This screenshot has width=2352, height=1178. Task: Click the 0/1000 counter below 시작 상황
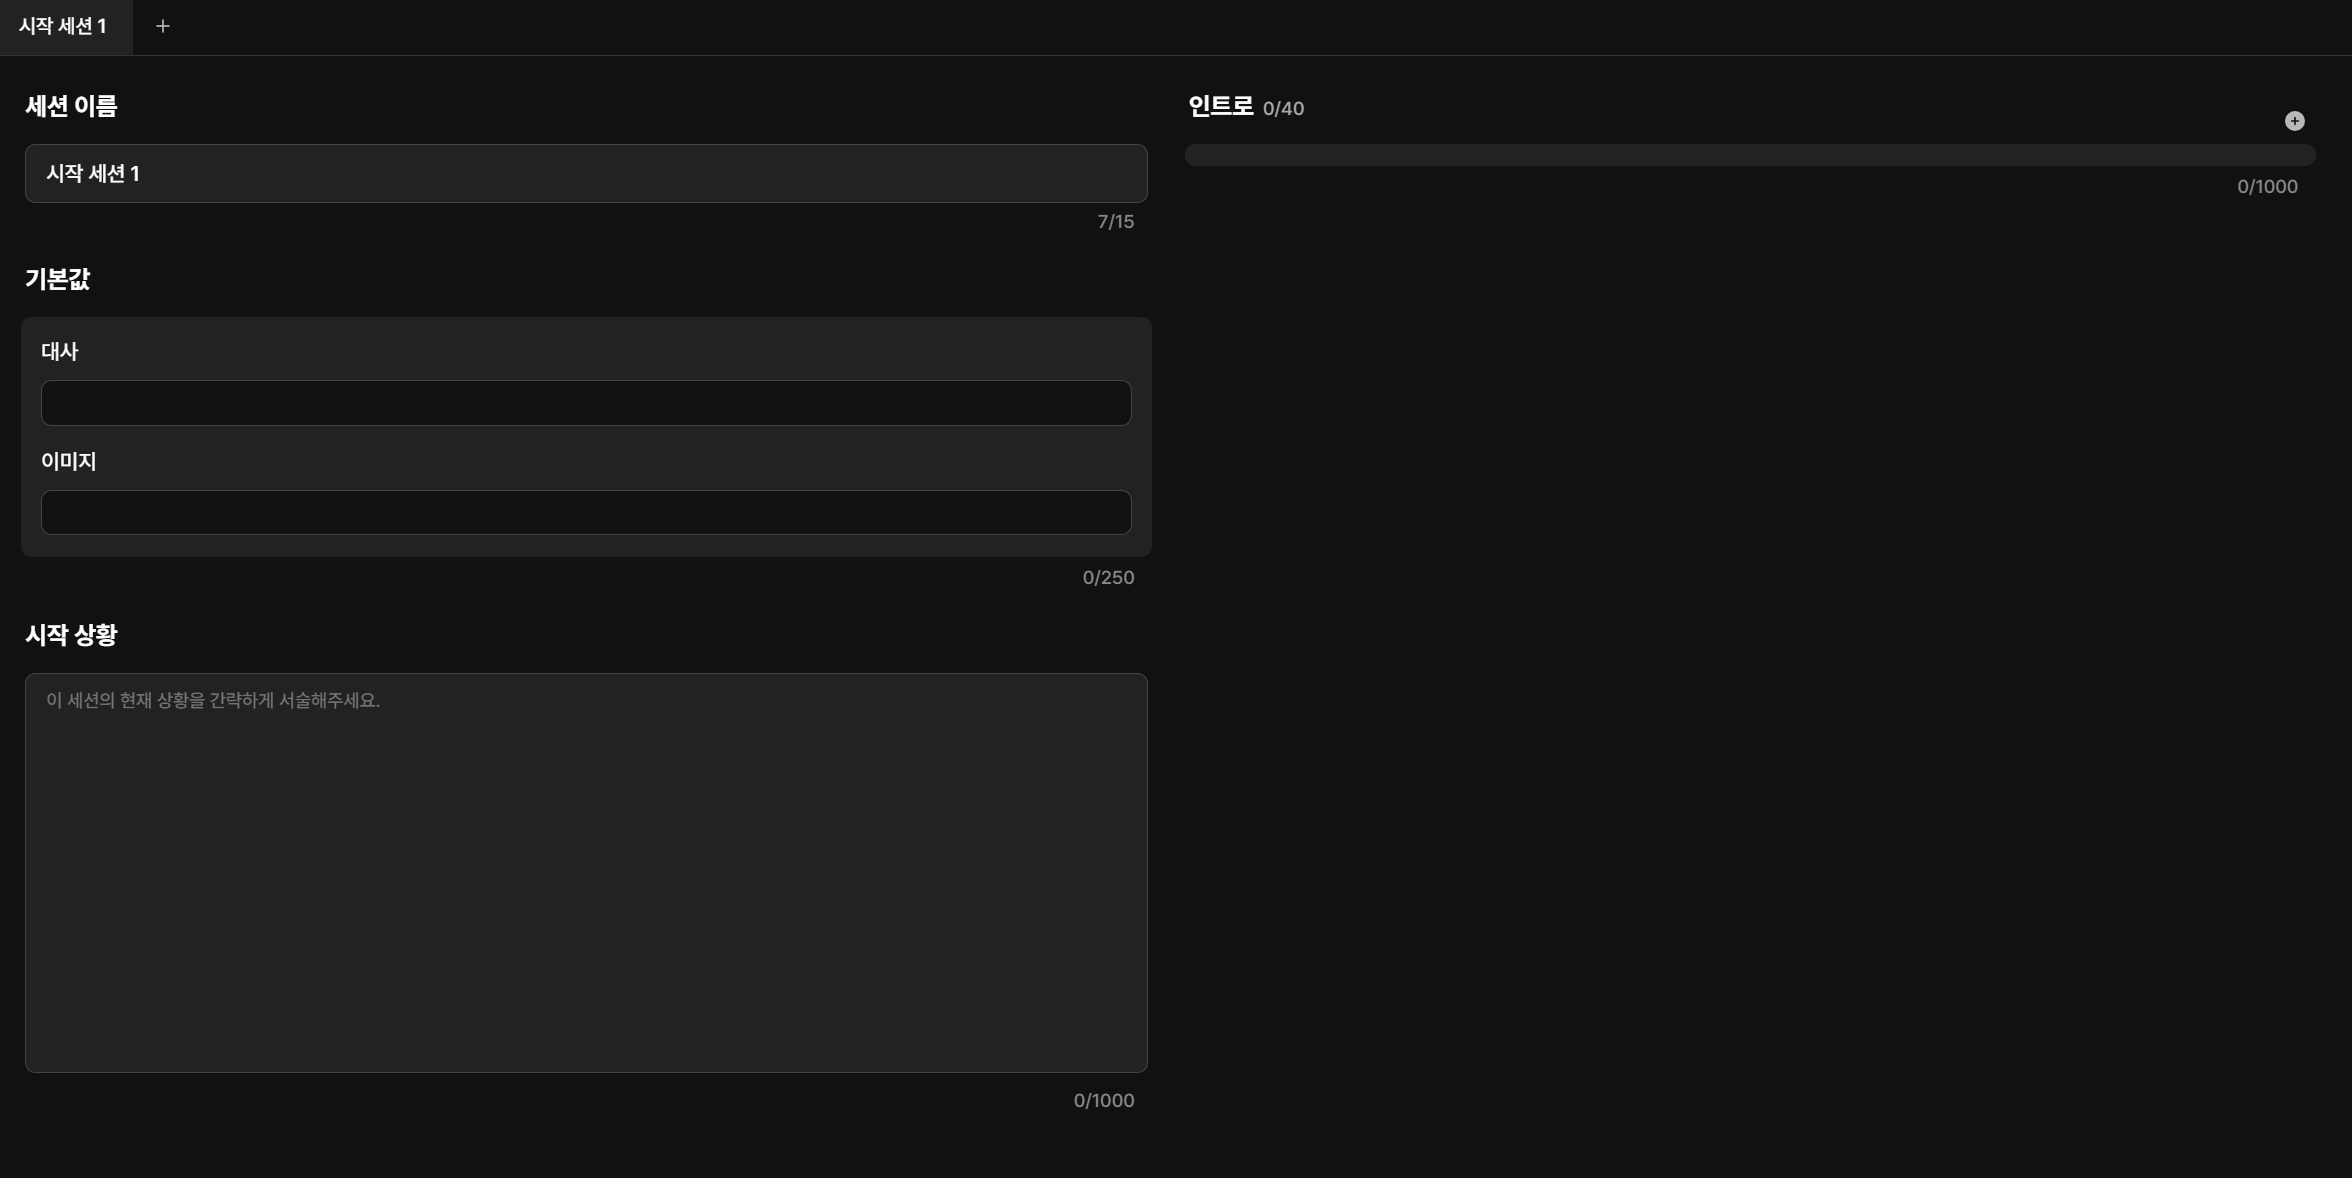[x=1103, y=1101]
